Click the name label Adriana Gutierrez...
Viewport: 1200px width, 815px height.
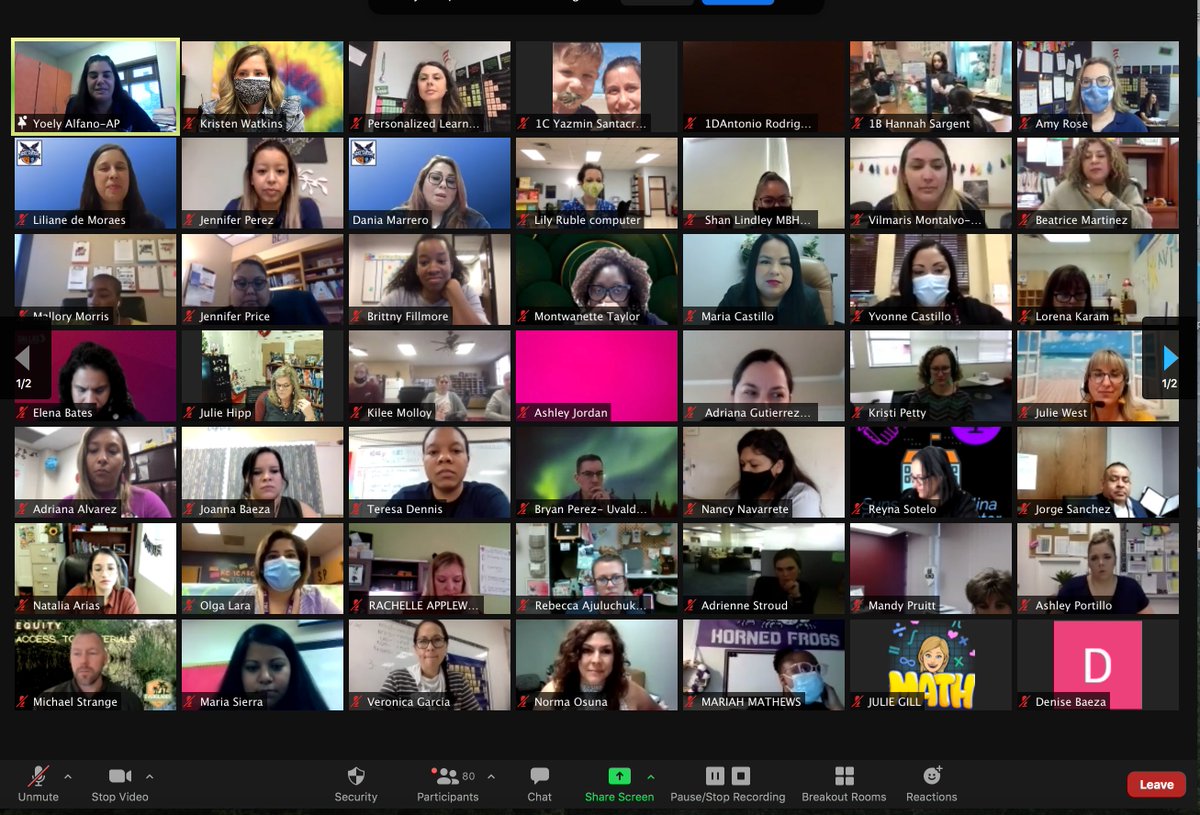point(758,413)
